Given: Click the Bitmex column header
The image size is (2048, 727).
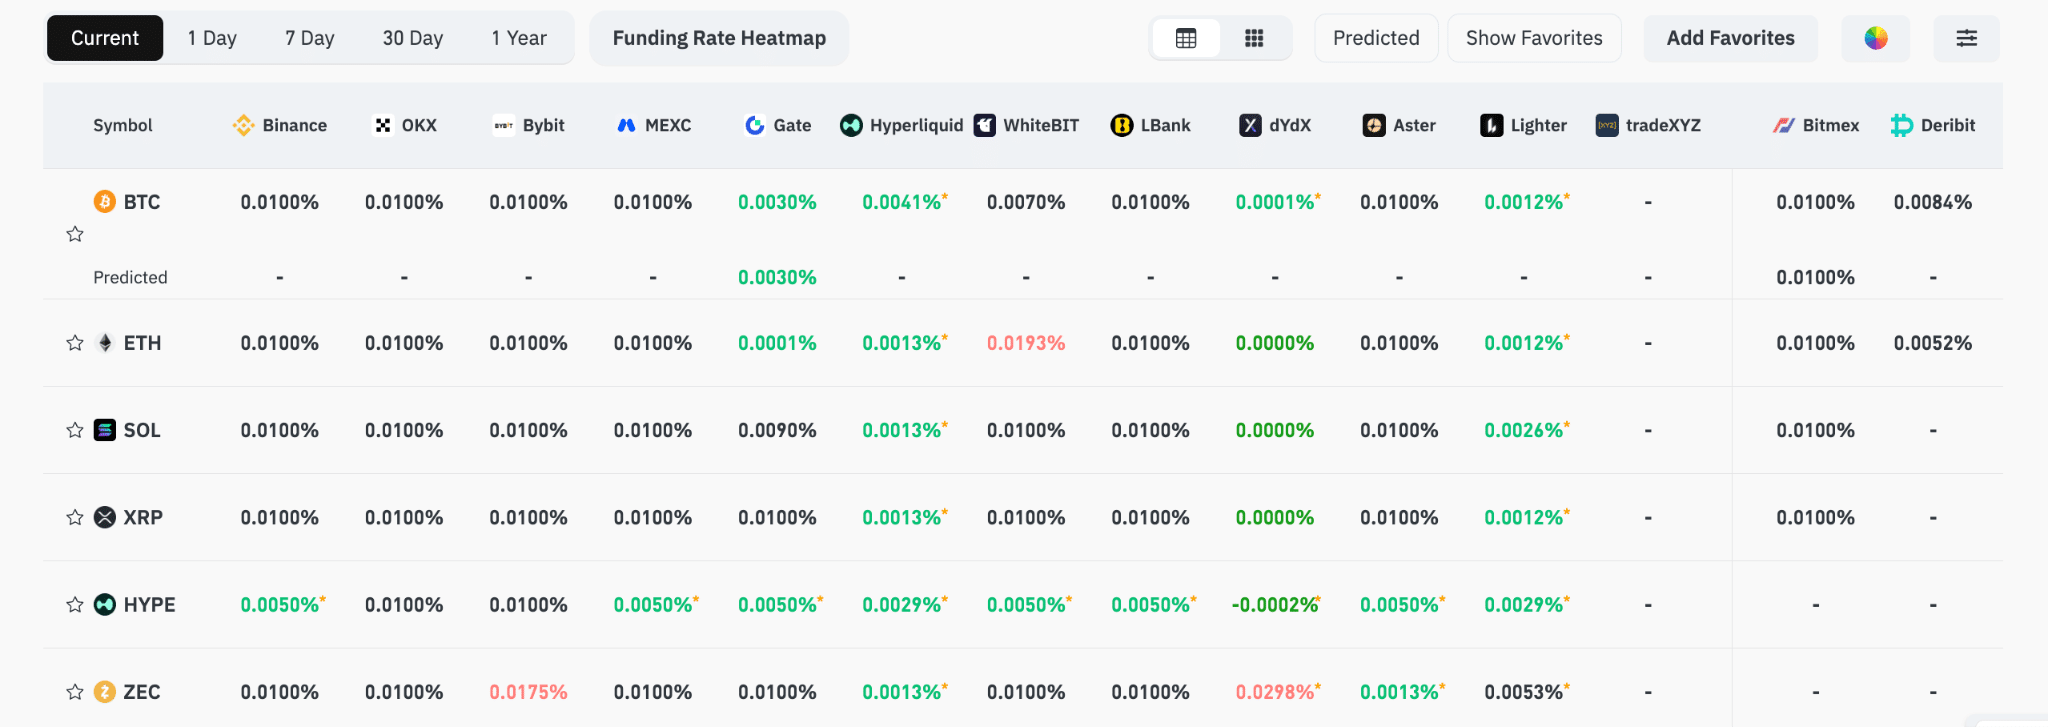Looking at the screenshot, I should click(1816, 125).
